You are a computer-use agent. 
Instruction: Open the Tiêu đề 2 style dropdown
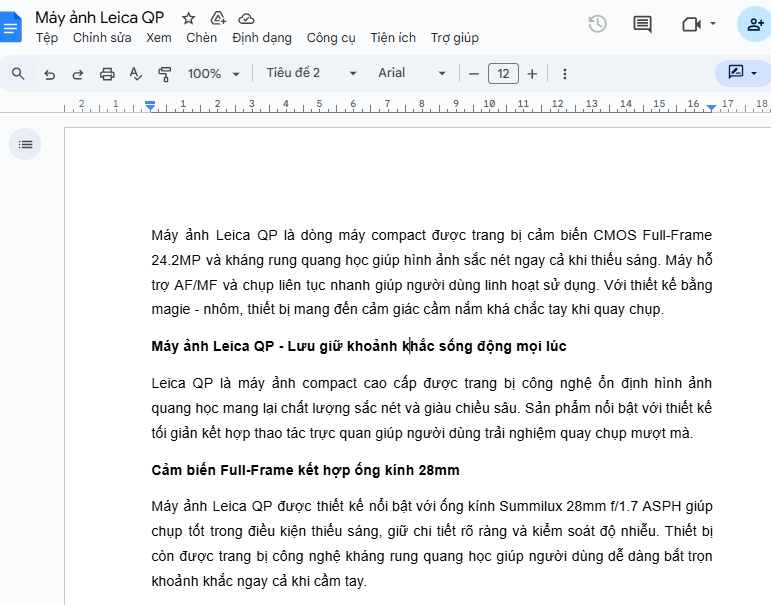pyautogui.click(x=311, y=73)
